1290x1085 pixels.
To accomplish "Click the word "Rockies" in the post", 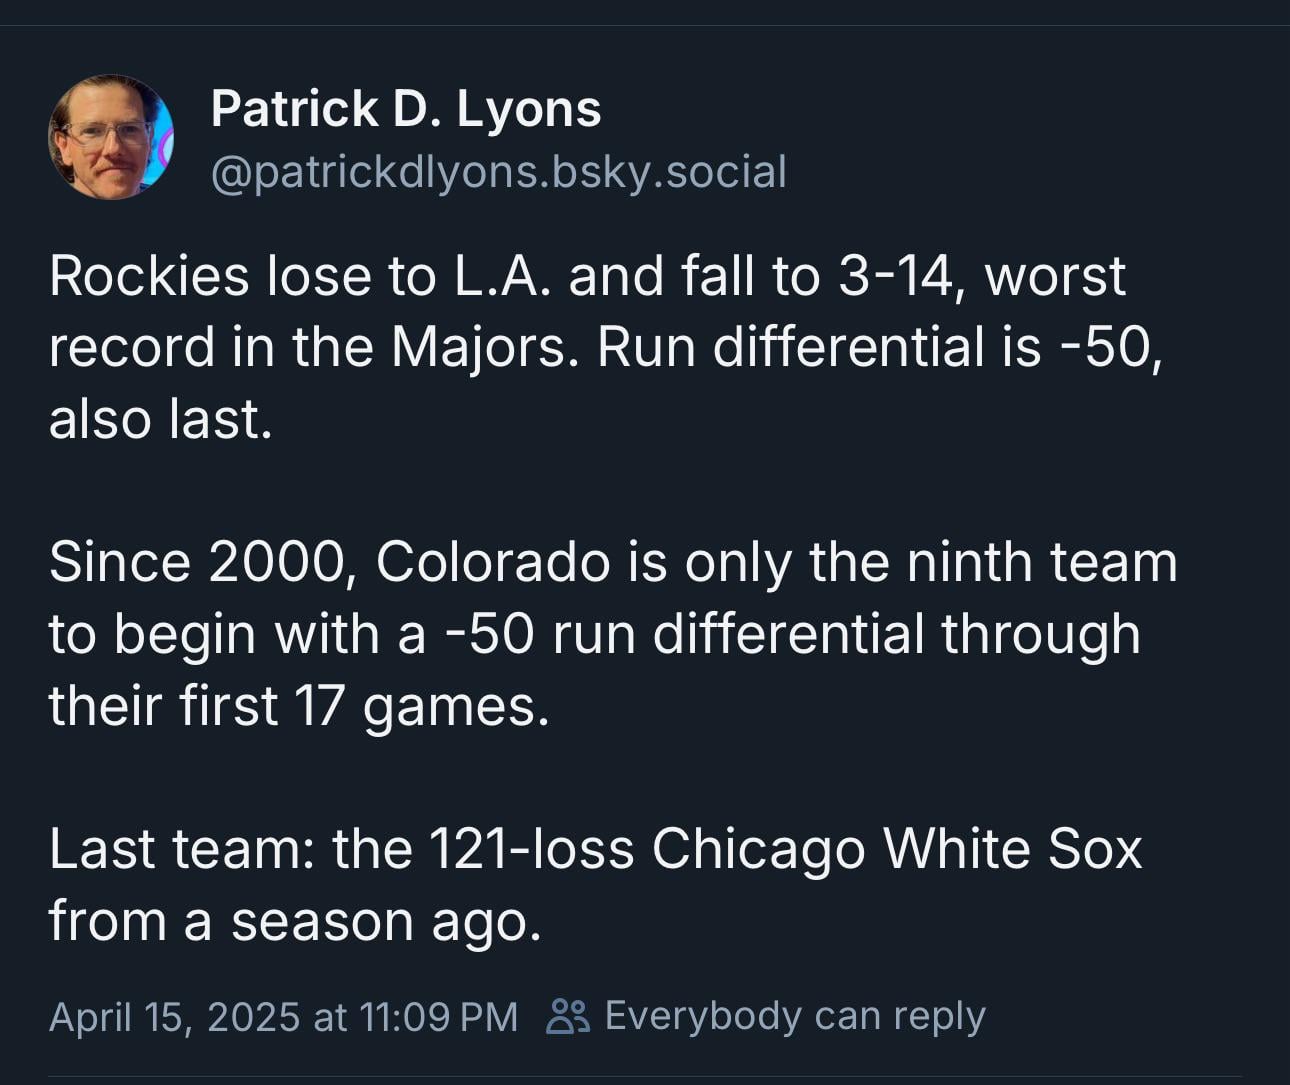I will [149, 276].
